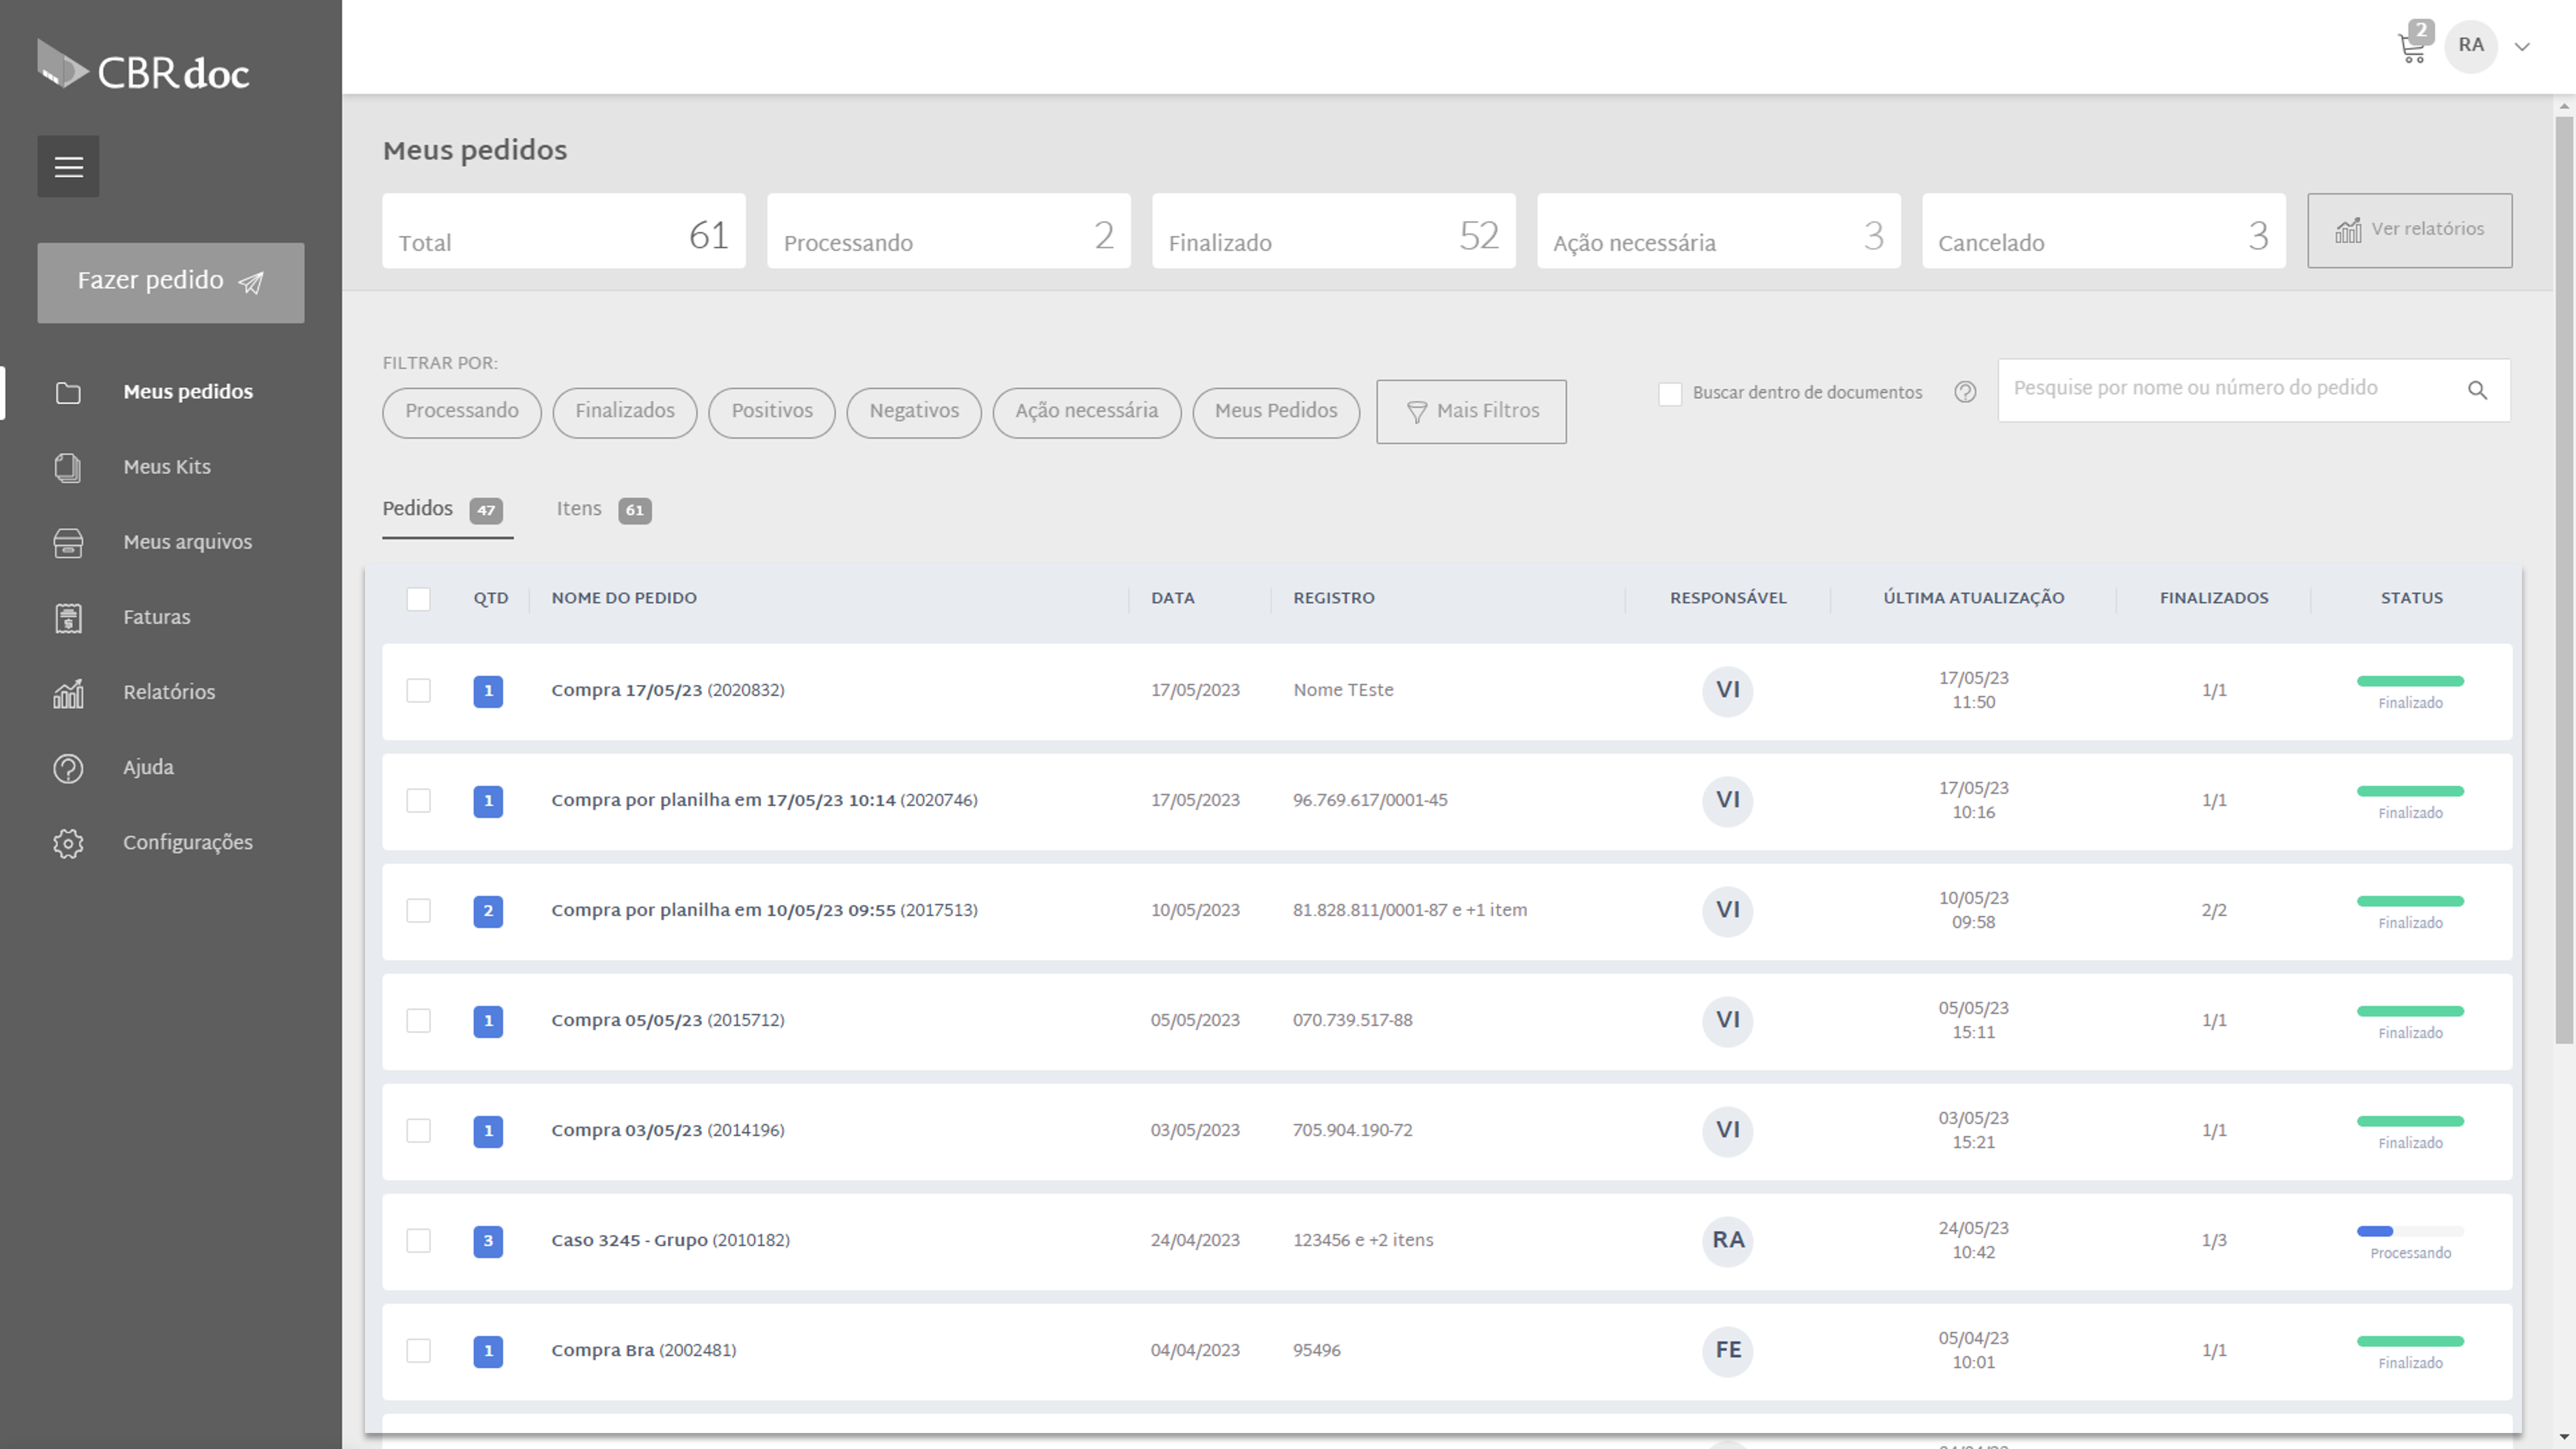
Task: Click the page vertical scrollbar
Action: pyautogui.click(x=2564, y=580)
